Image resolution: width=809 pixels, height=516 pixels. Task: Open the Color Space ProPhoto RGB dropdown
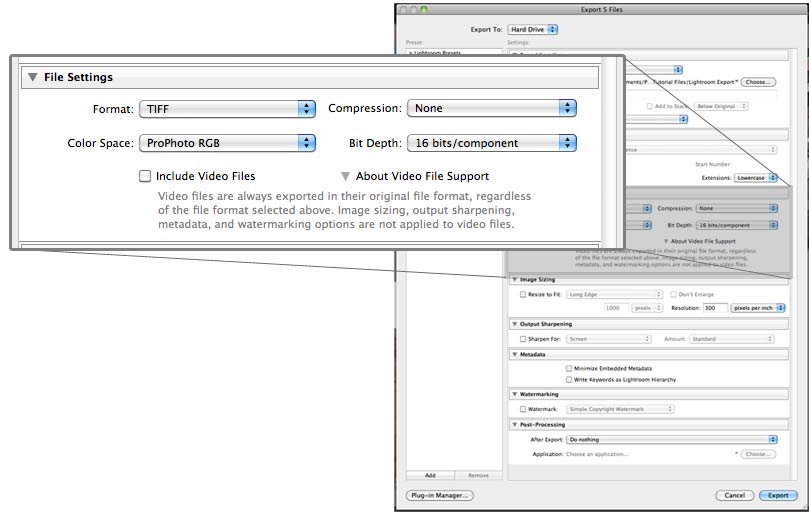click(x=227, y=143)
